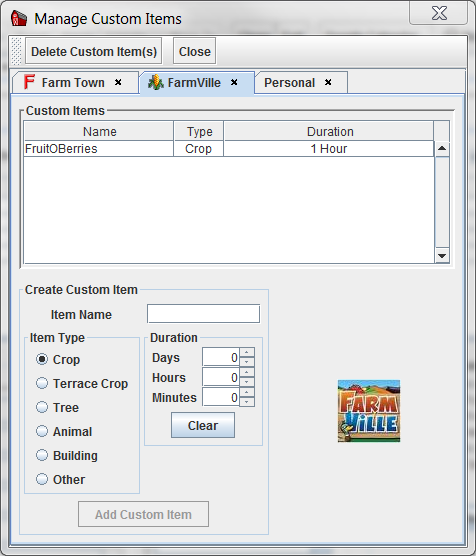Click the red barn icon in the title bar
This screenshot has width=476, height=556.
point(18,18)
